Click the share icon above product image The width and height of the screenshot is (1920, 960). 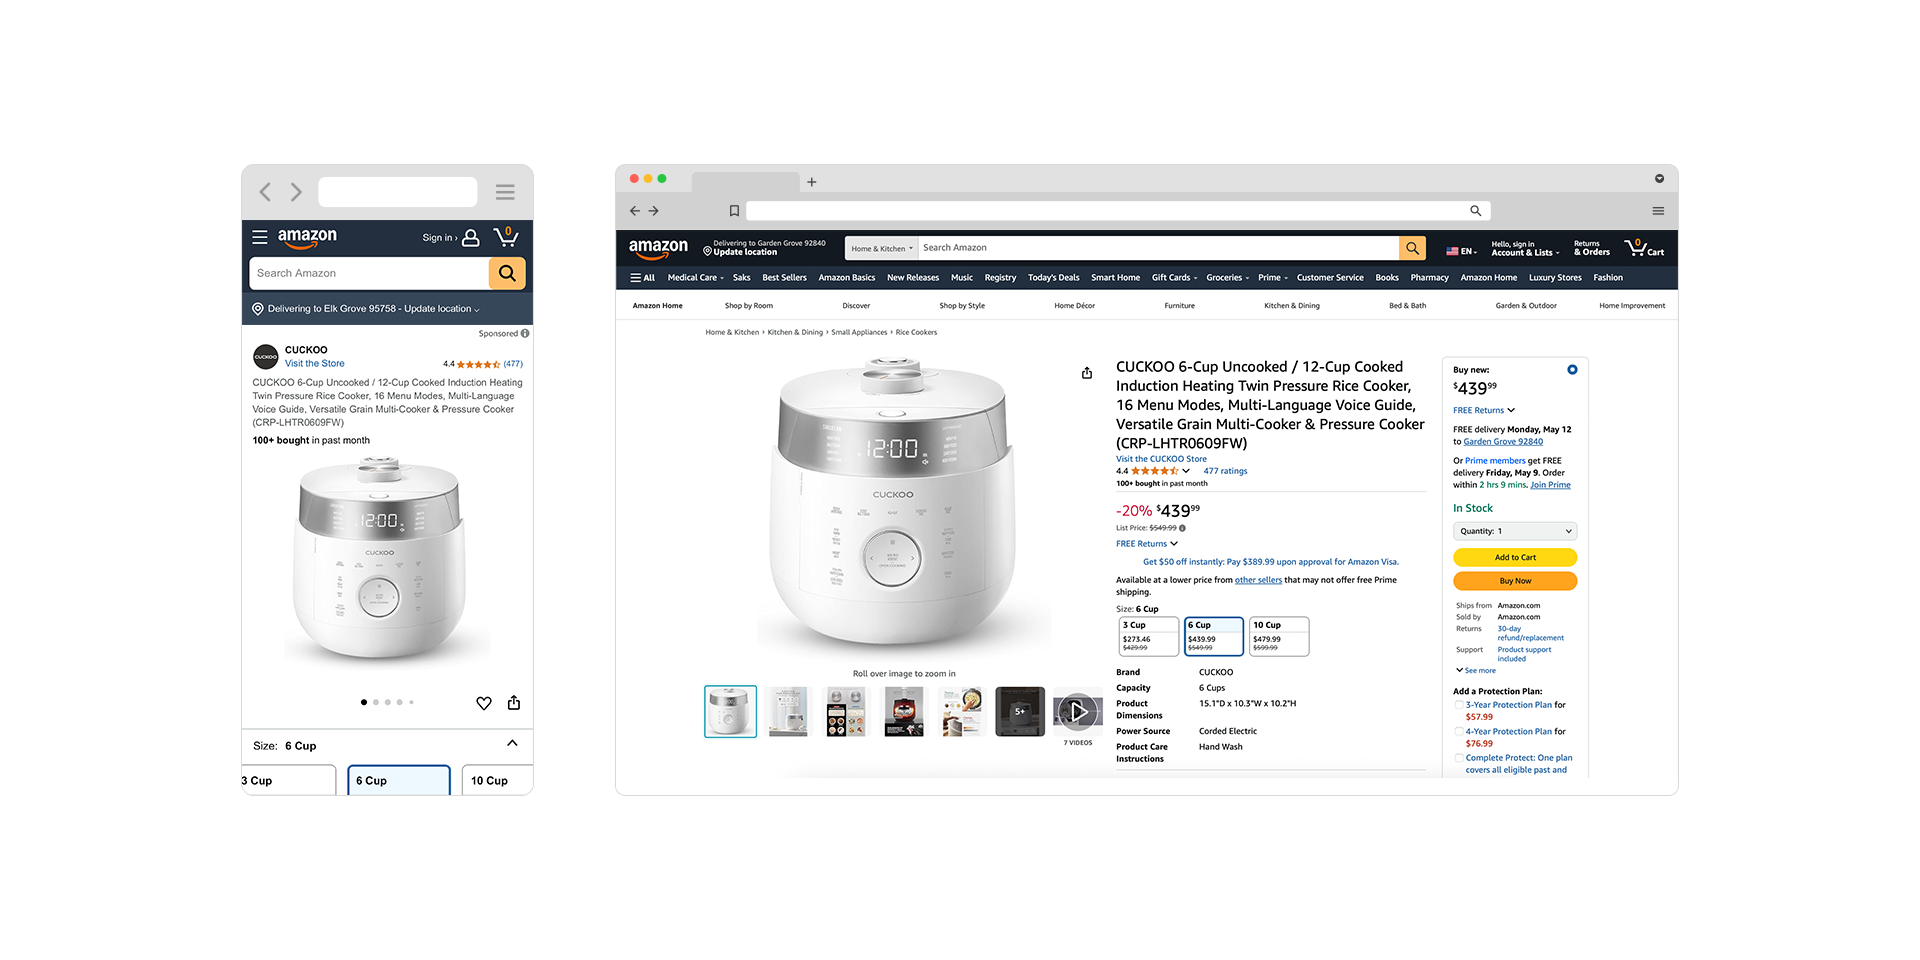(x=1087, y=373)
